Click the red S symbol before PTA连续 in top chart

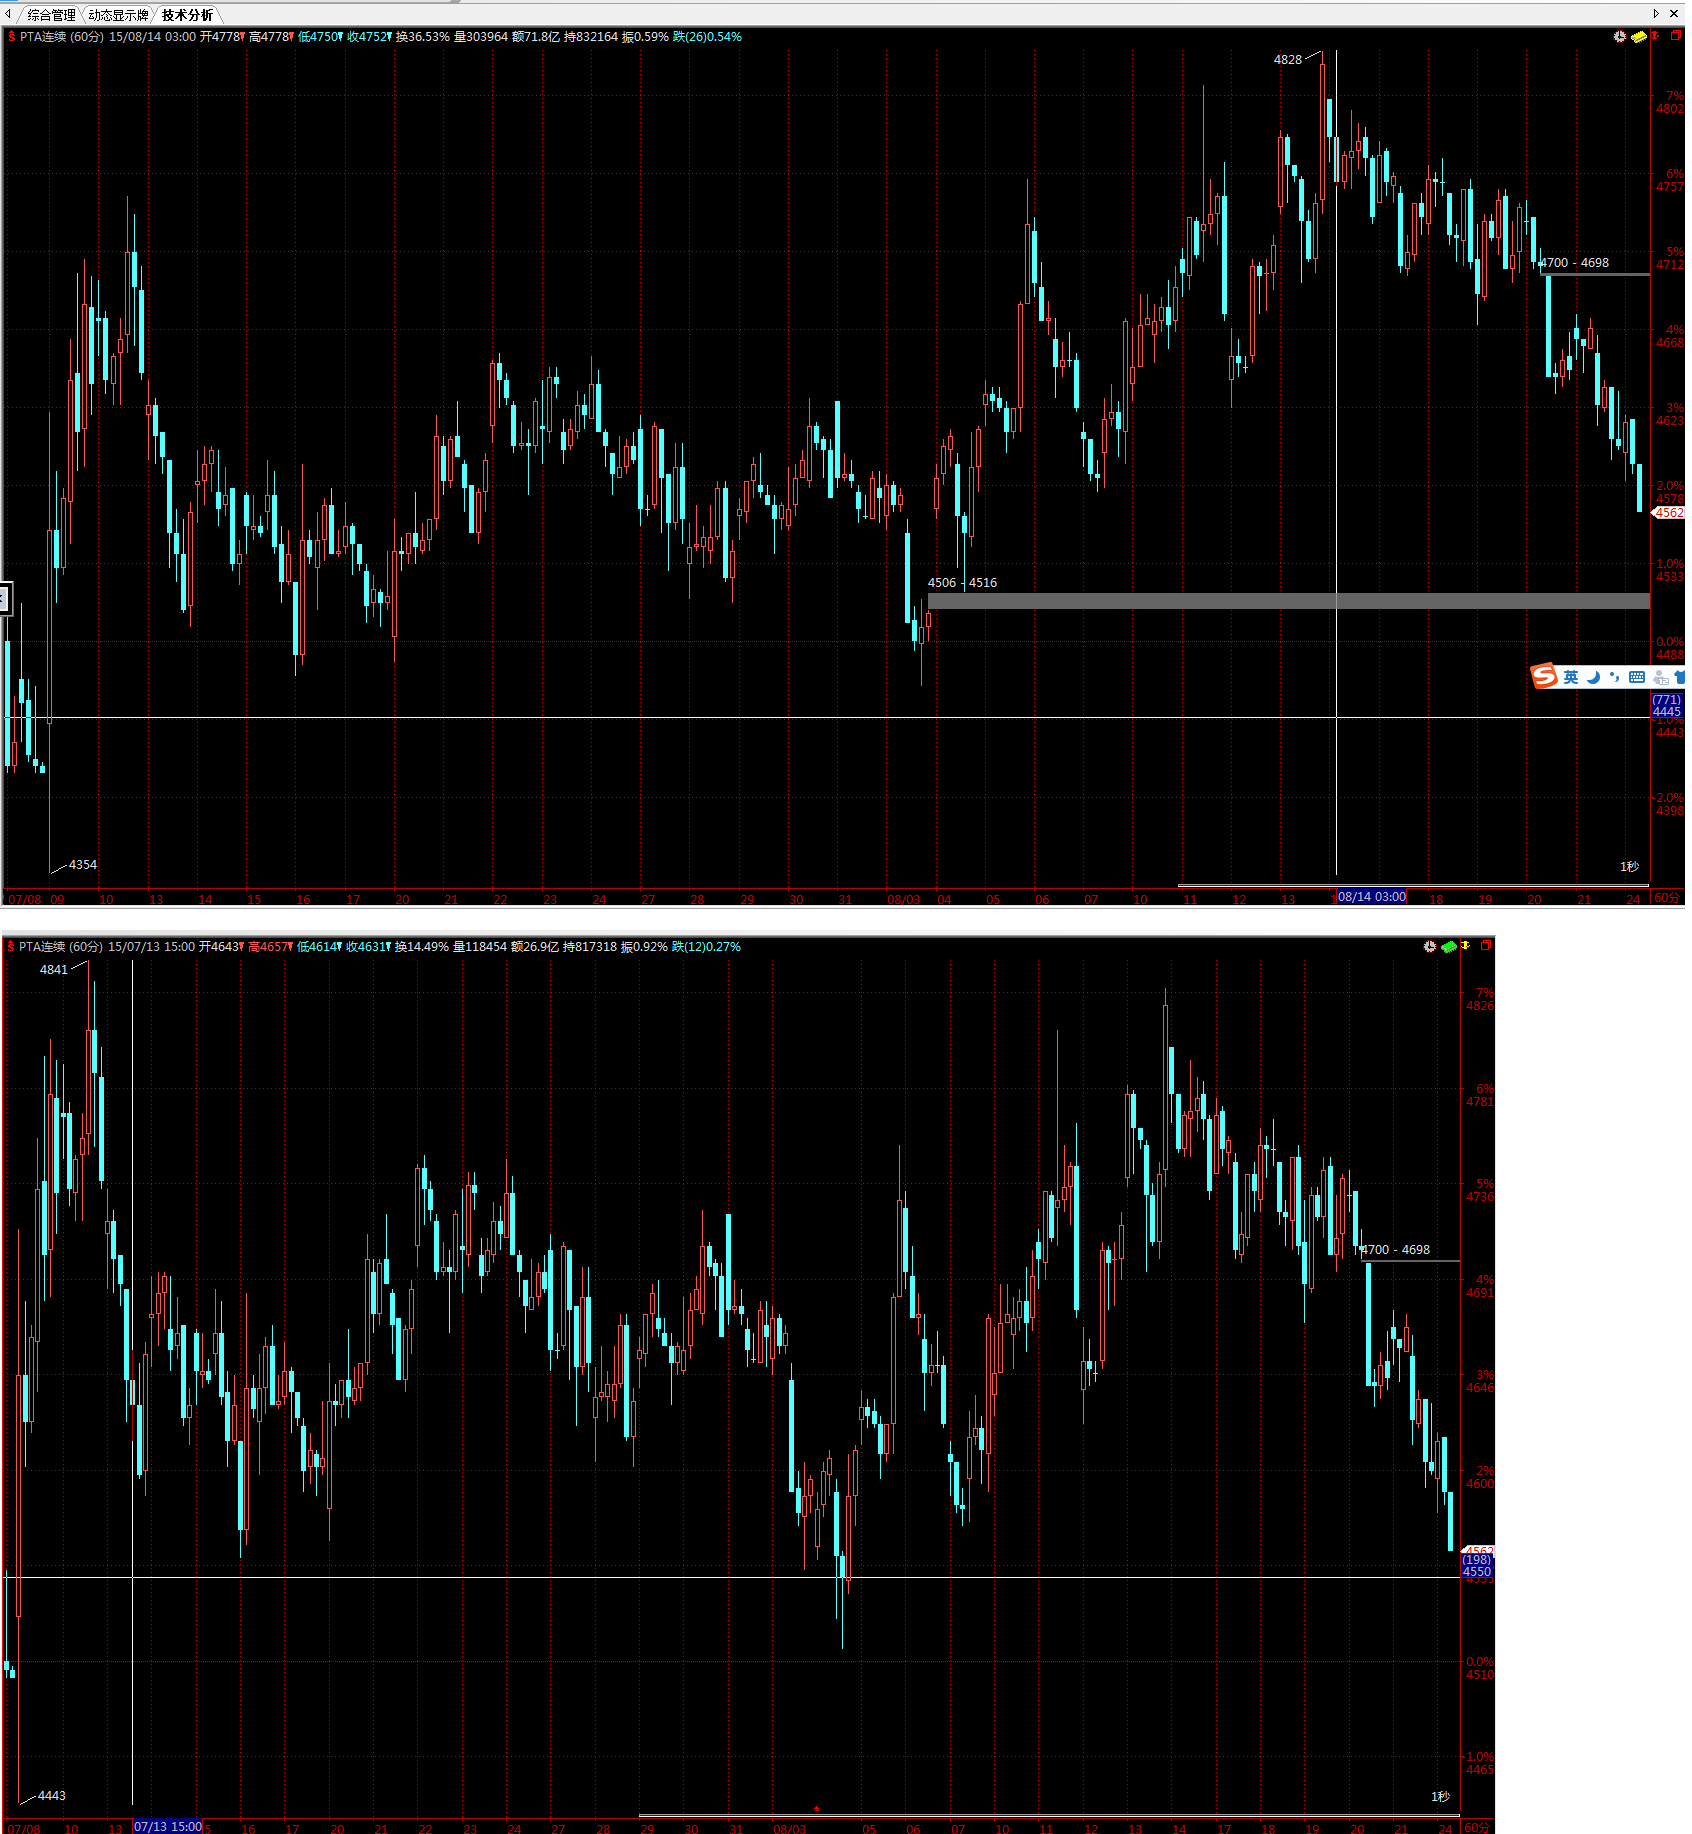[11, 37]
